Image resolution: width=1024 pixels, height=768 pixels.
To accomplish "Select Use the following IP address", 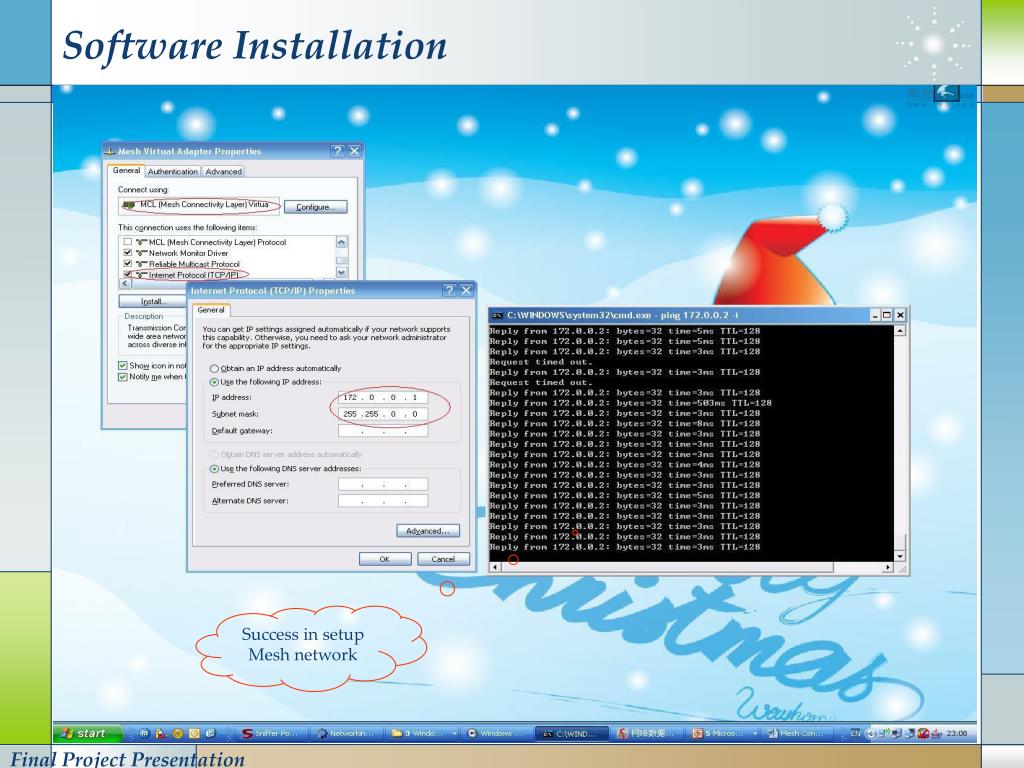I will coord(214,382).
